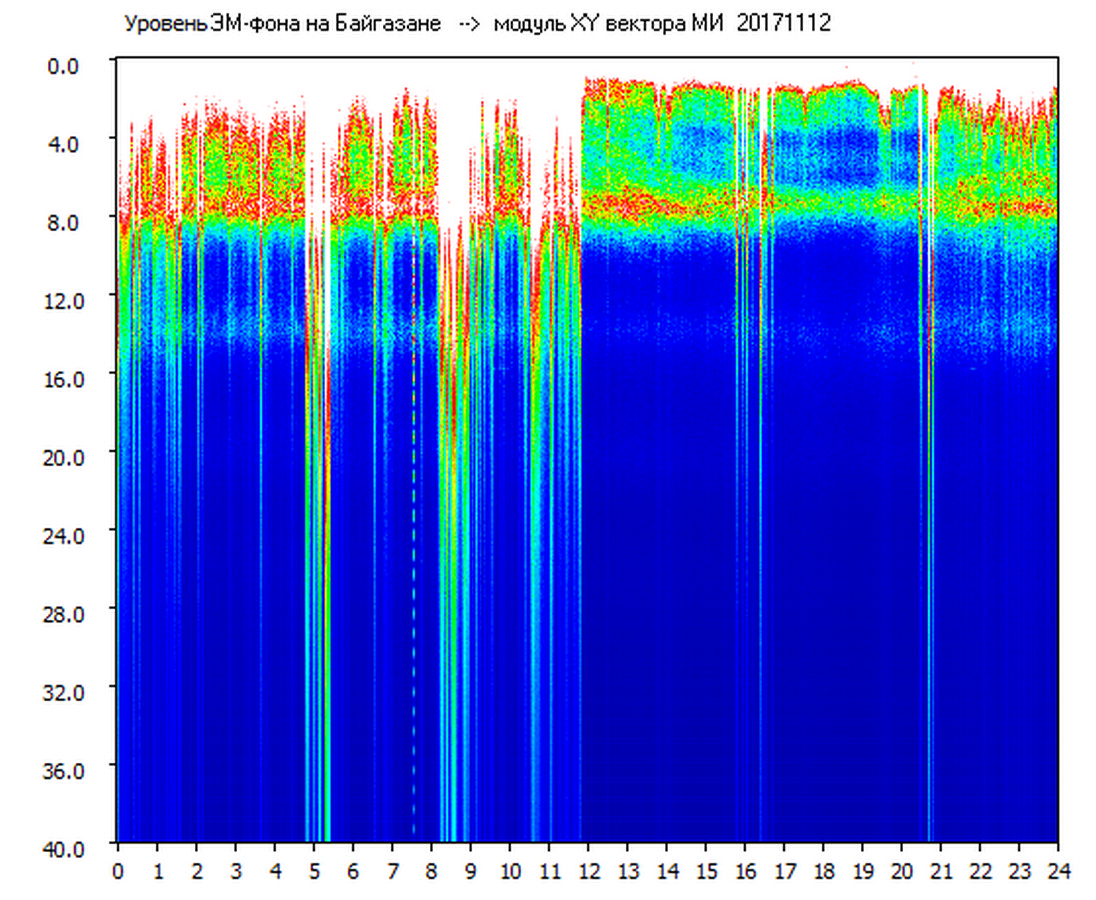Select the hour 8 tick label
Viewport: 1096px width, 900px height.
coord(432,871)
